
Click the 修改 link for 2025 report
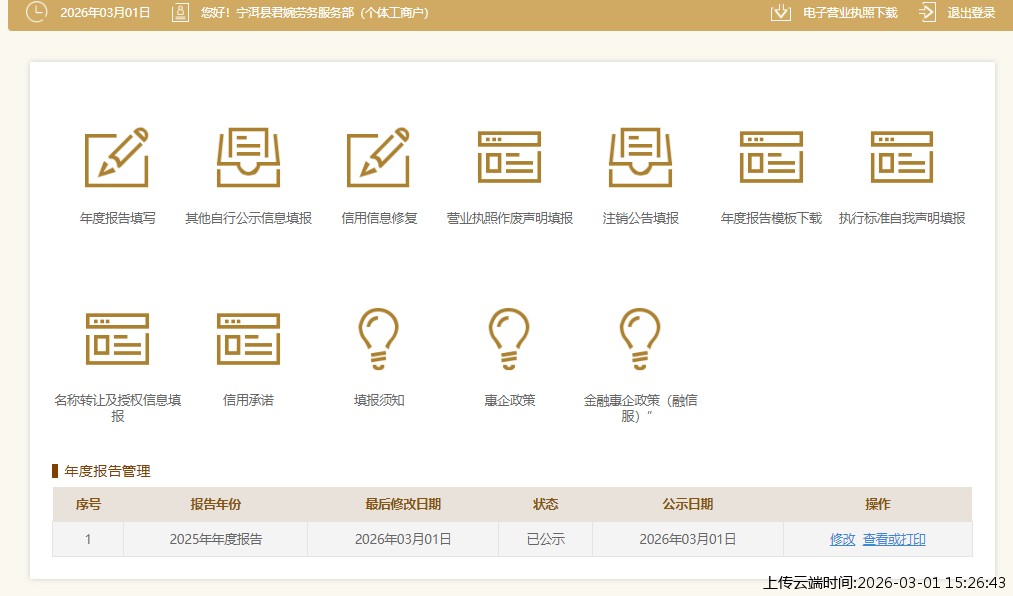(x=842, y=539)
